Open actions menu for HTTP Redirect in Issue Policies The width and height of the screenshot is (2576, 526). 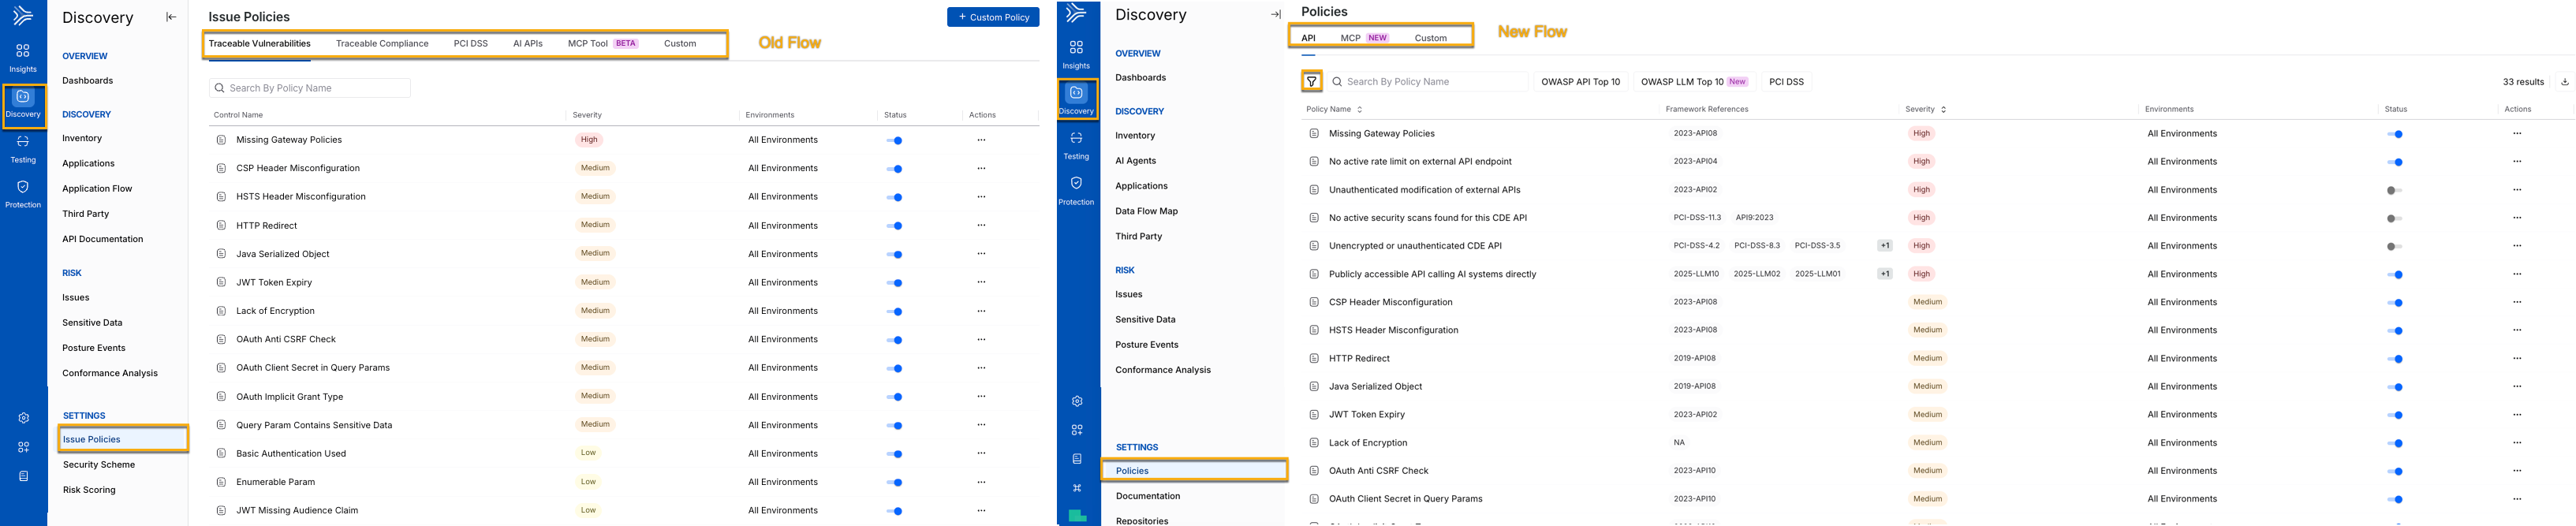point(981,225)
